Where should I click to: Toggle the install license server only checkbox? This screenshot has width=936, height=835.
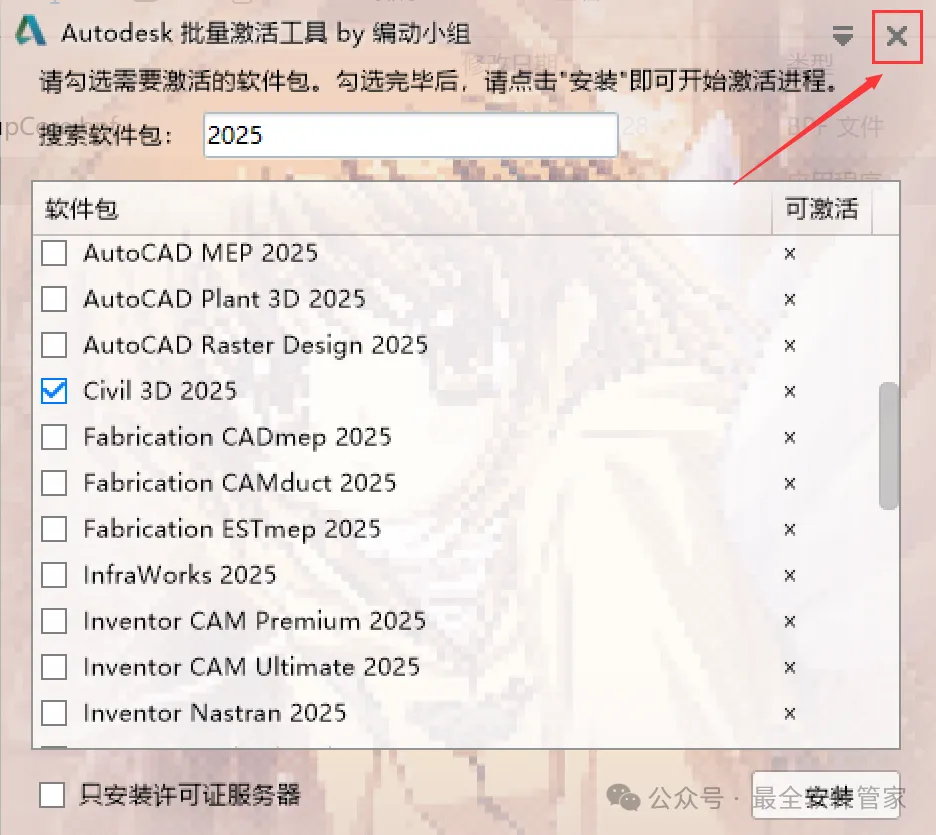tap(52, 795)
